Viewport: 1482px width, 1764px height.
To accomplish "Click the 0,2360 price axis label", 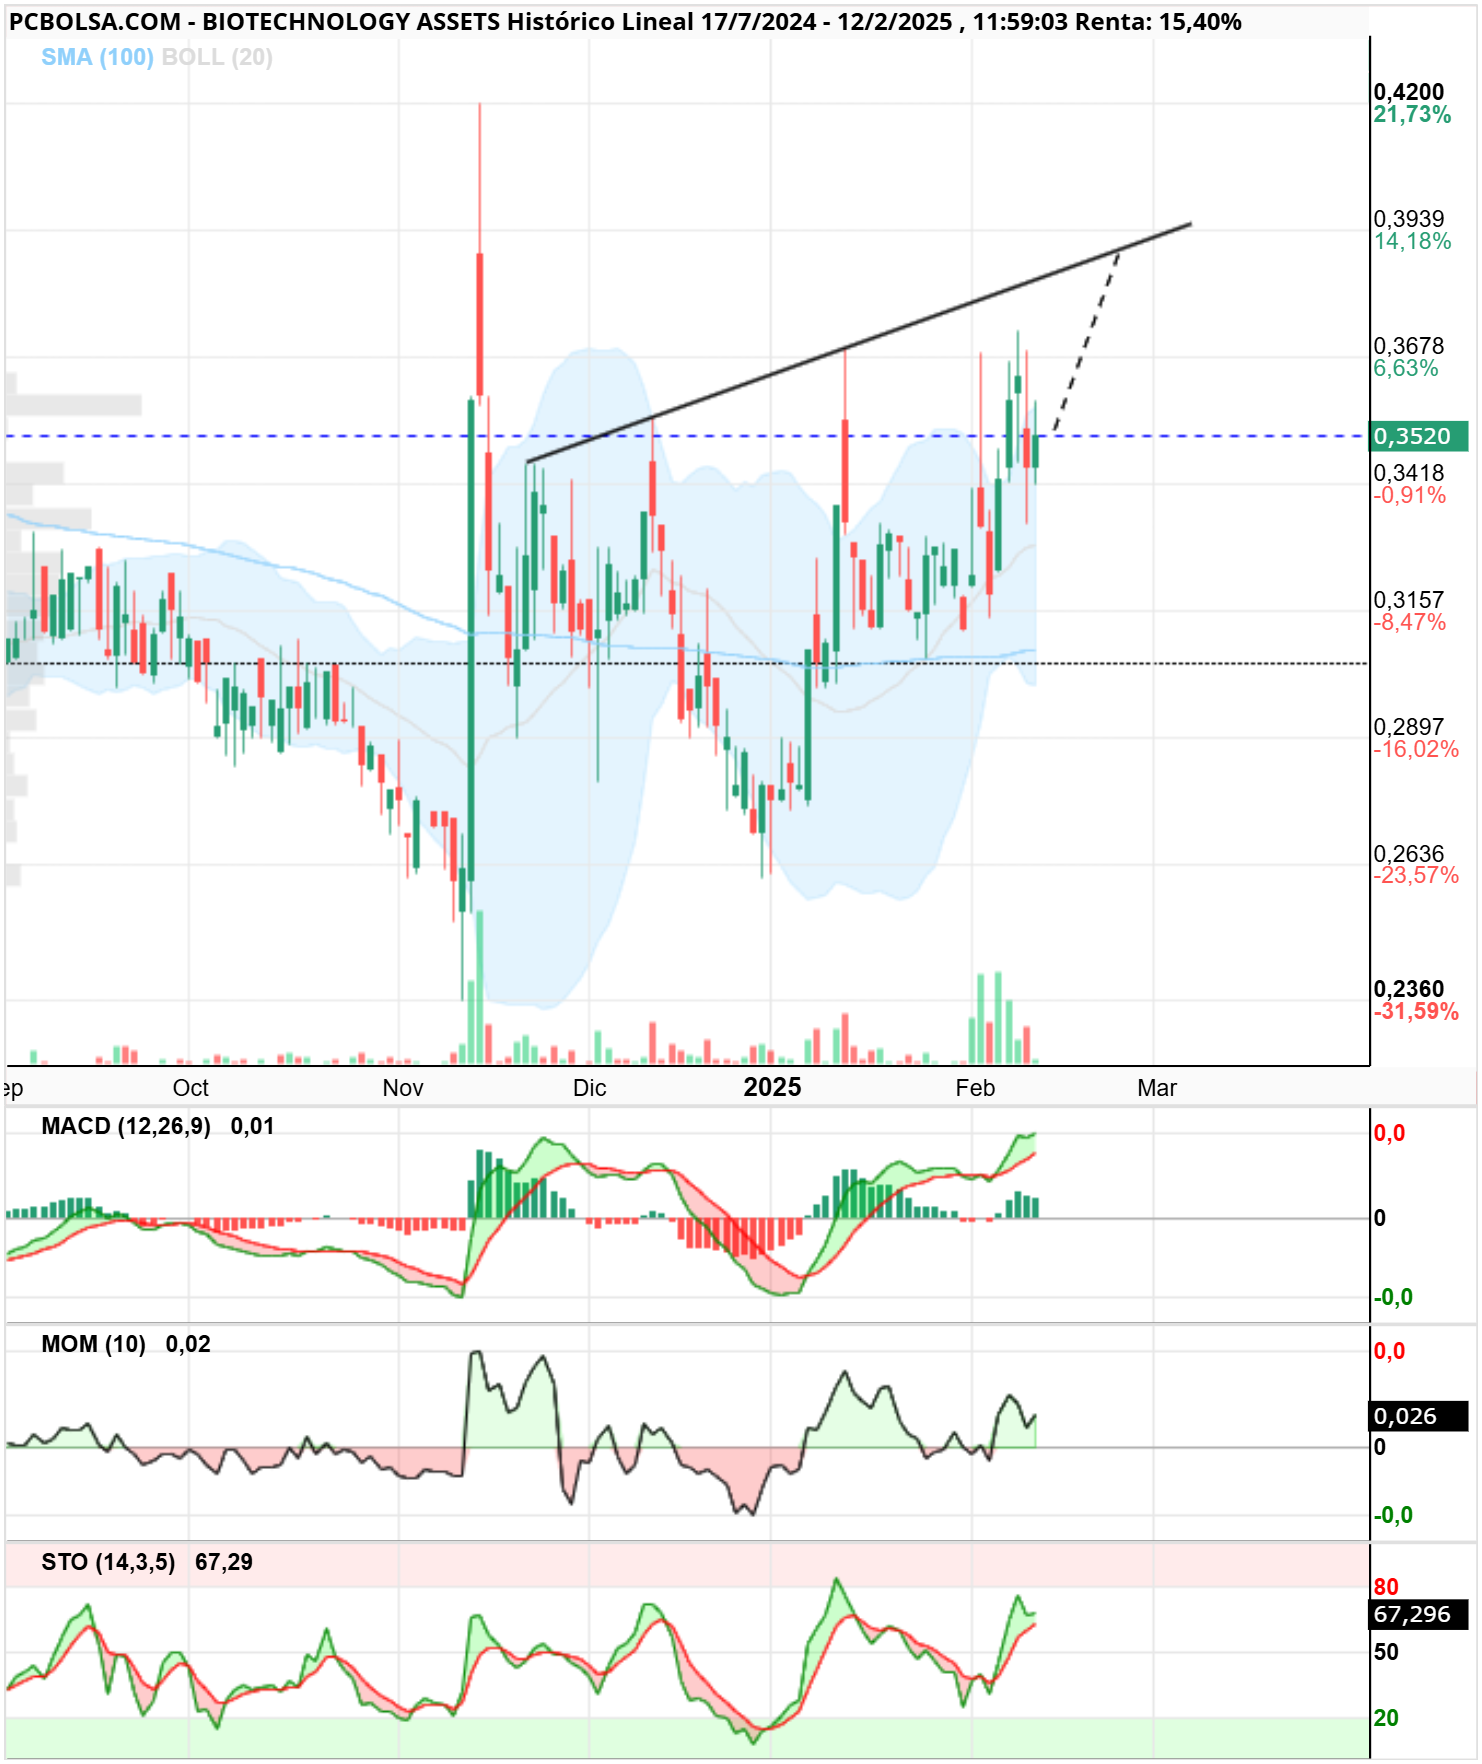I will [x=1408, y=989].
